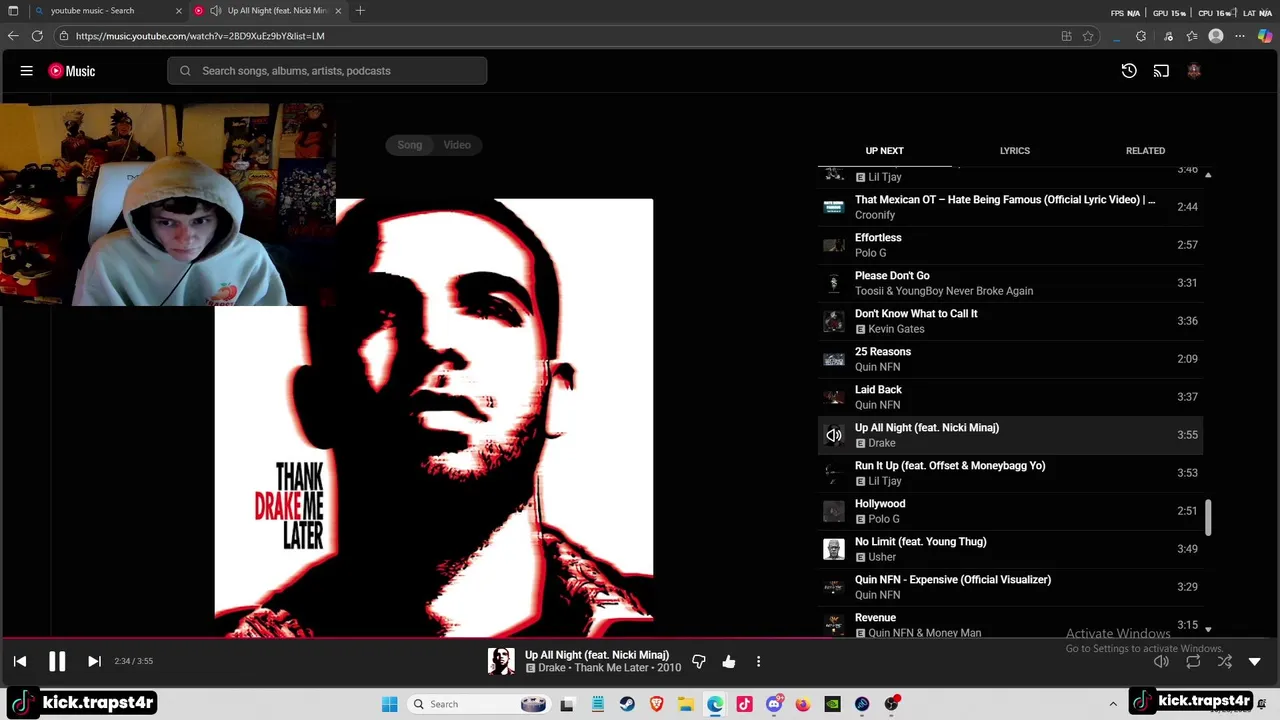Play 25 Reasons by Quin NFN

coord(1010,359)
